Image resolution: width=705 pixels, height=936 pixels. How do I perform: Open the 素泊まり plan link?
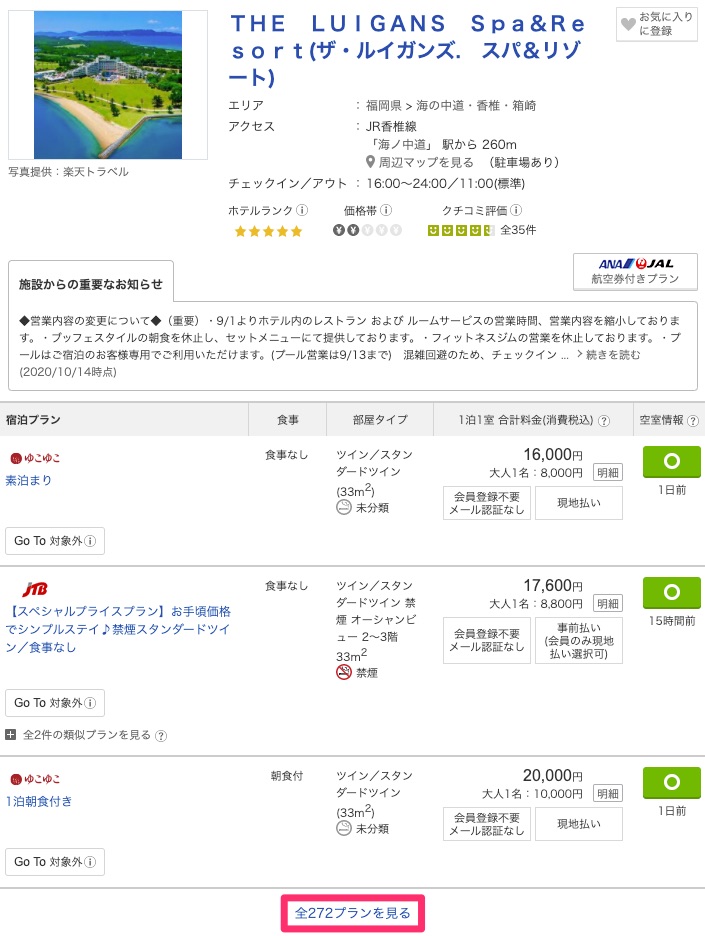pos(29,480)
